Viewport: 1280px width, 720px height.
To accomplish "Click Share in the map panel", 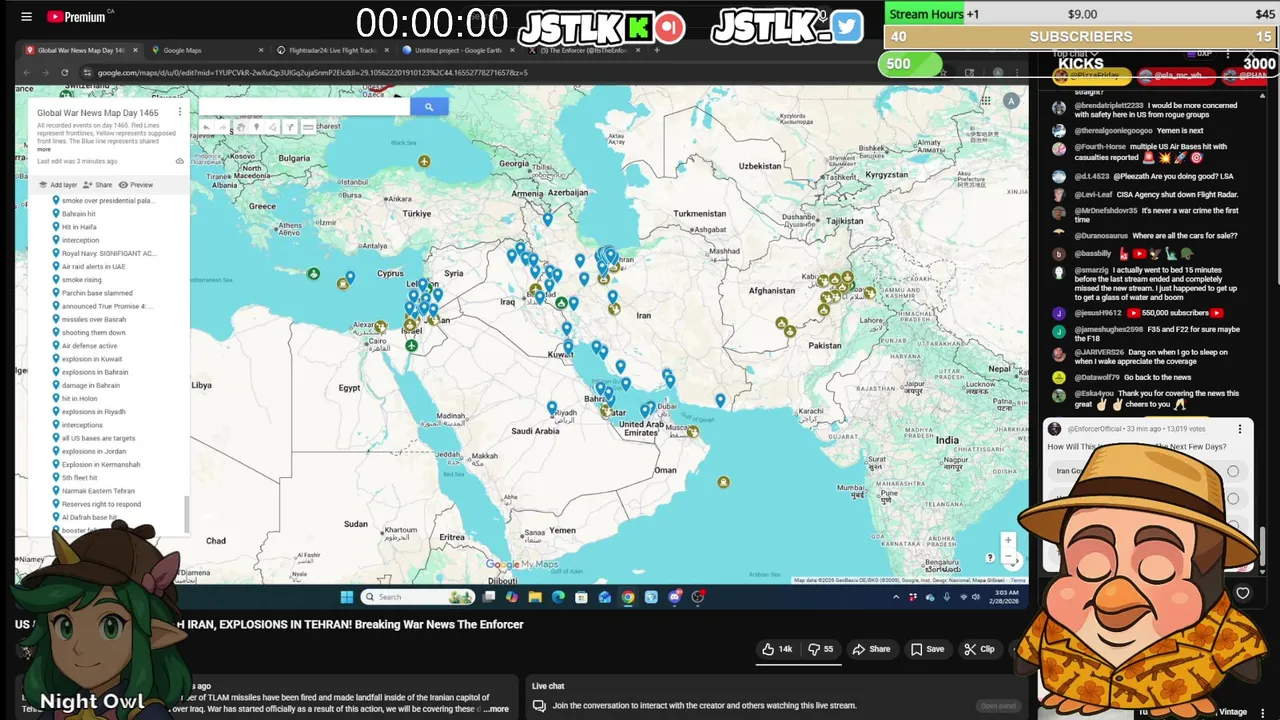I will (98, 185).
